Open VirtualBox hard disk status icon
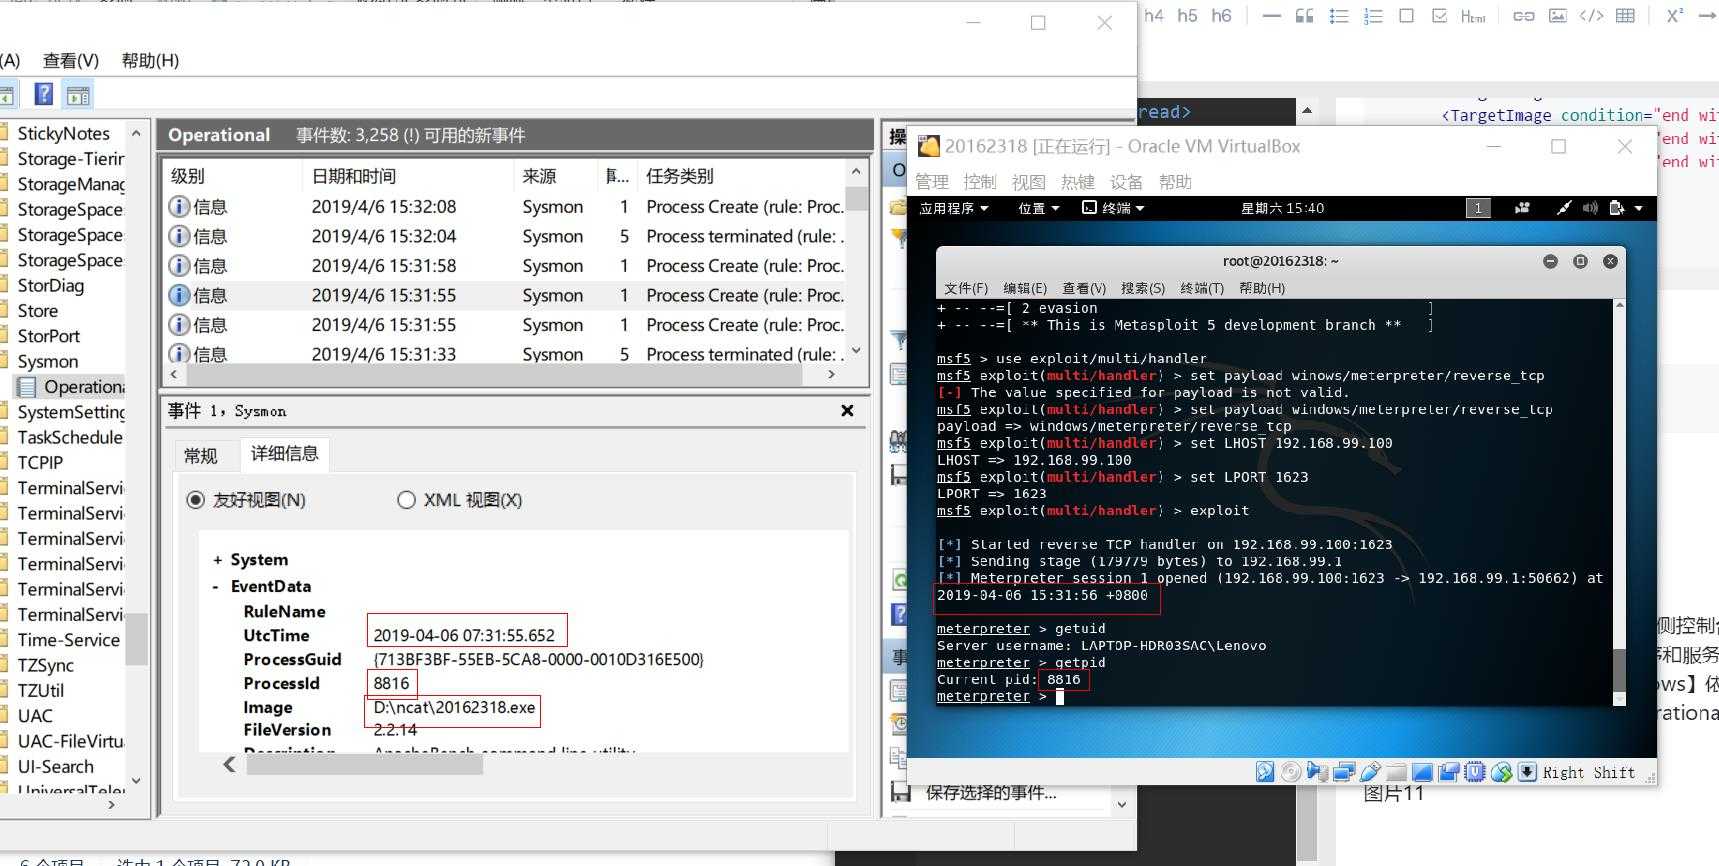The height and width of the screenshot is (866, 1719). [1265, 772]
